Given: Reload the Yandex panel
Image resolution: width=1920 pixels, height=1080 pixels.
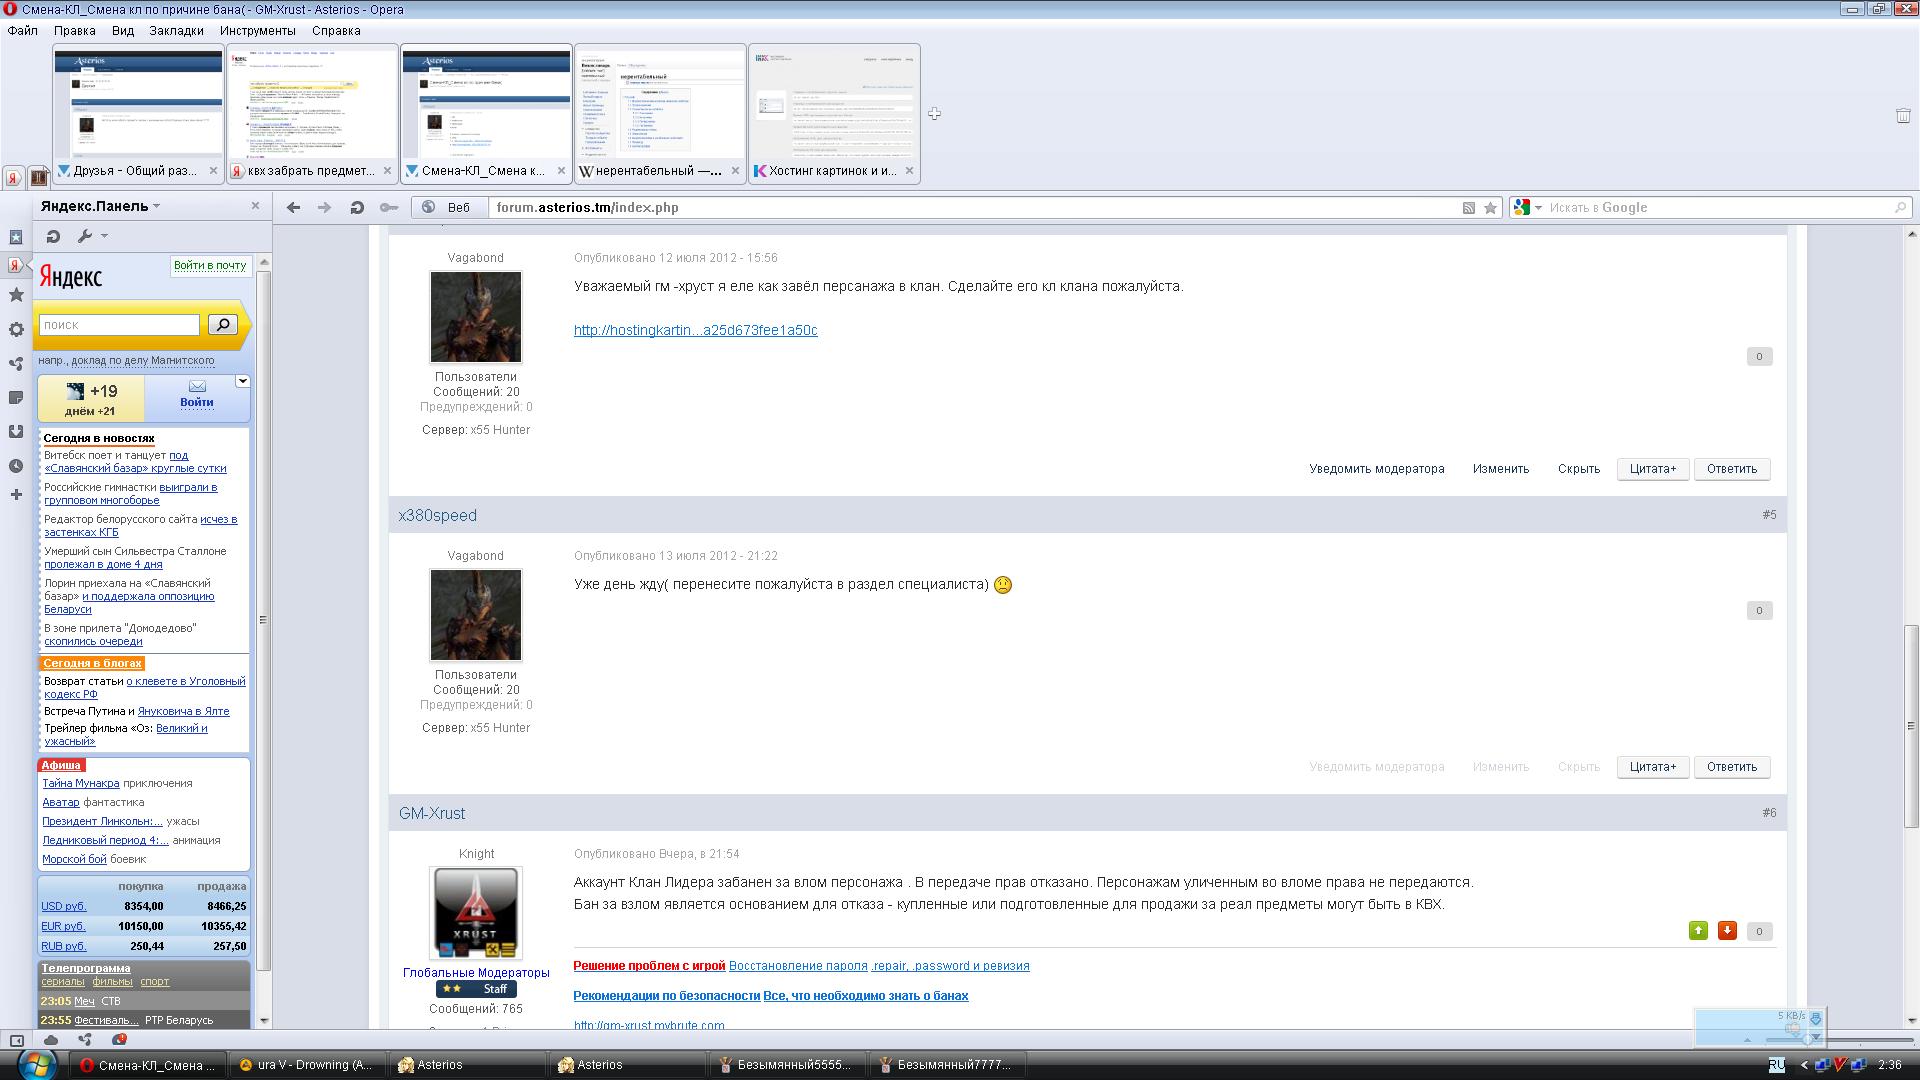Looking at the screenshot, I should [54, 236].
